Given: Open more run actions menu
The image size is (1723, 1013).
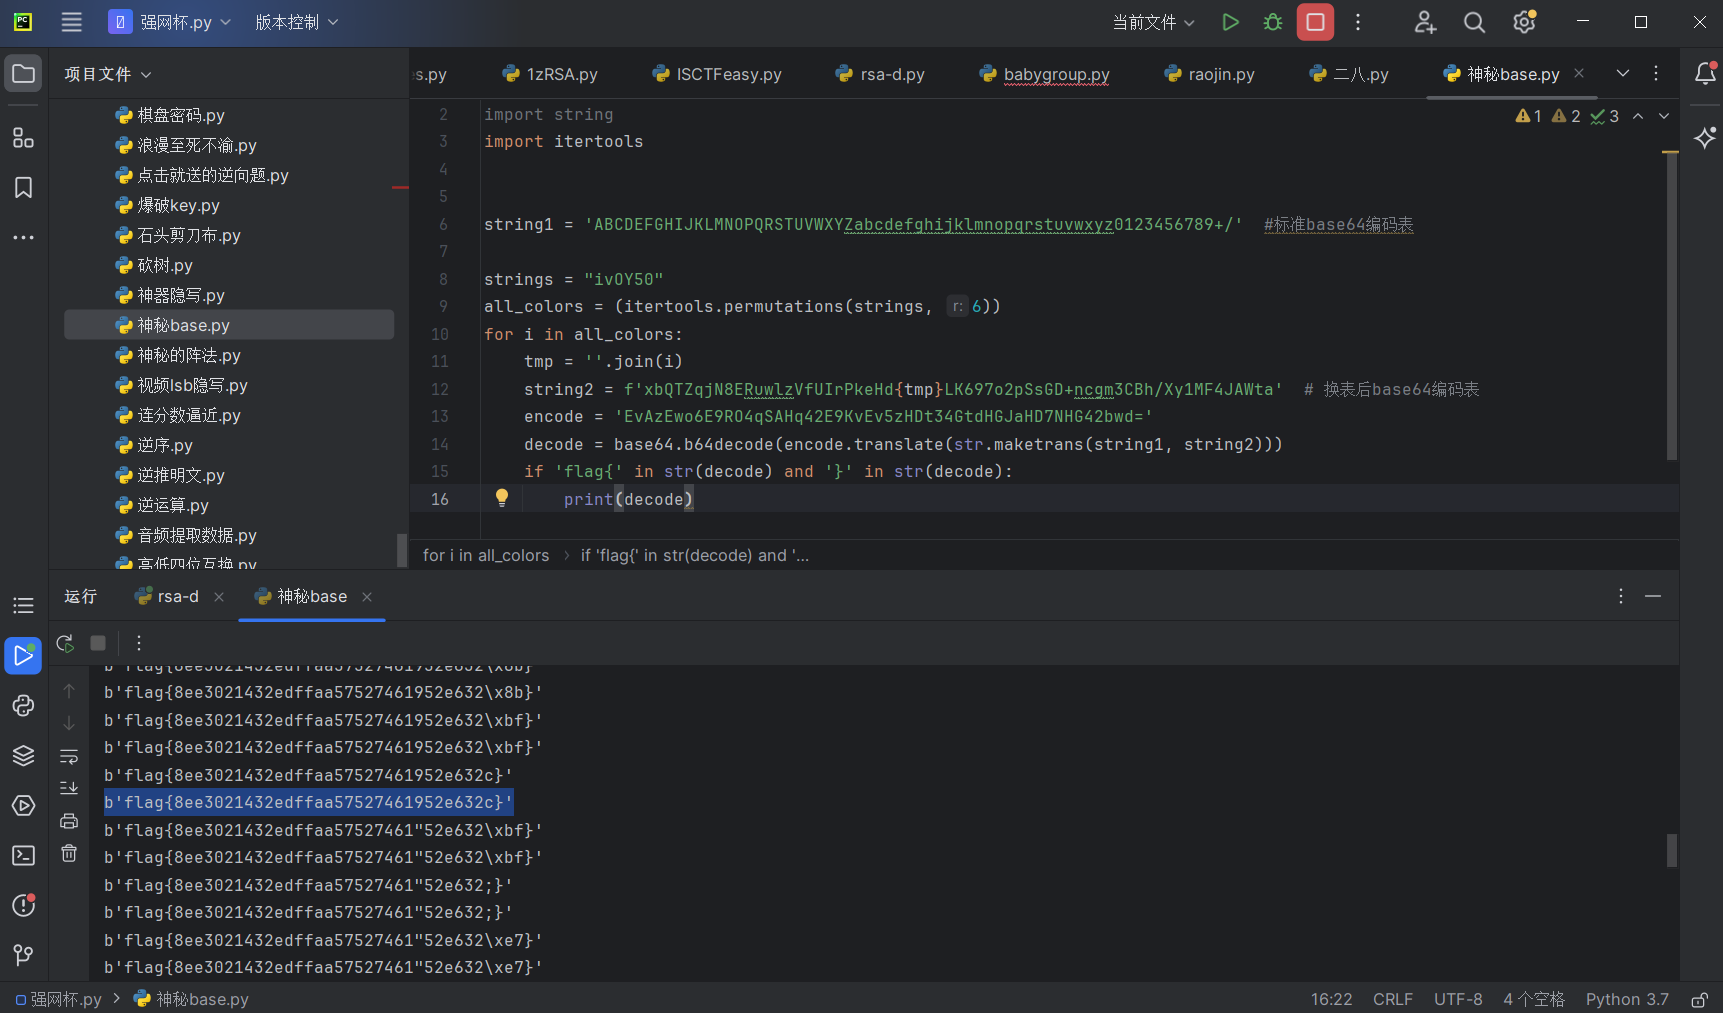Looking at the screenshot, I should pos(1358,22).
